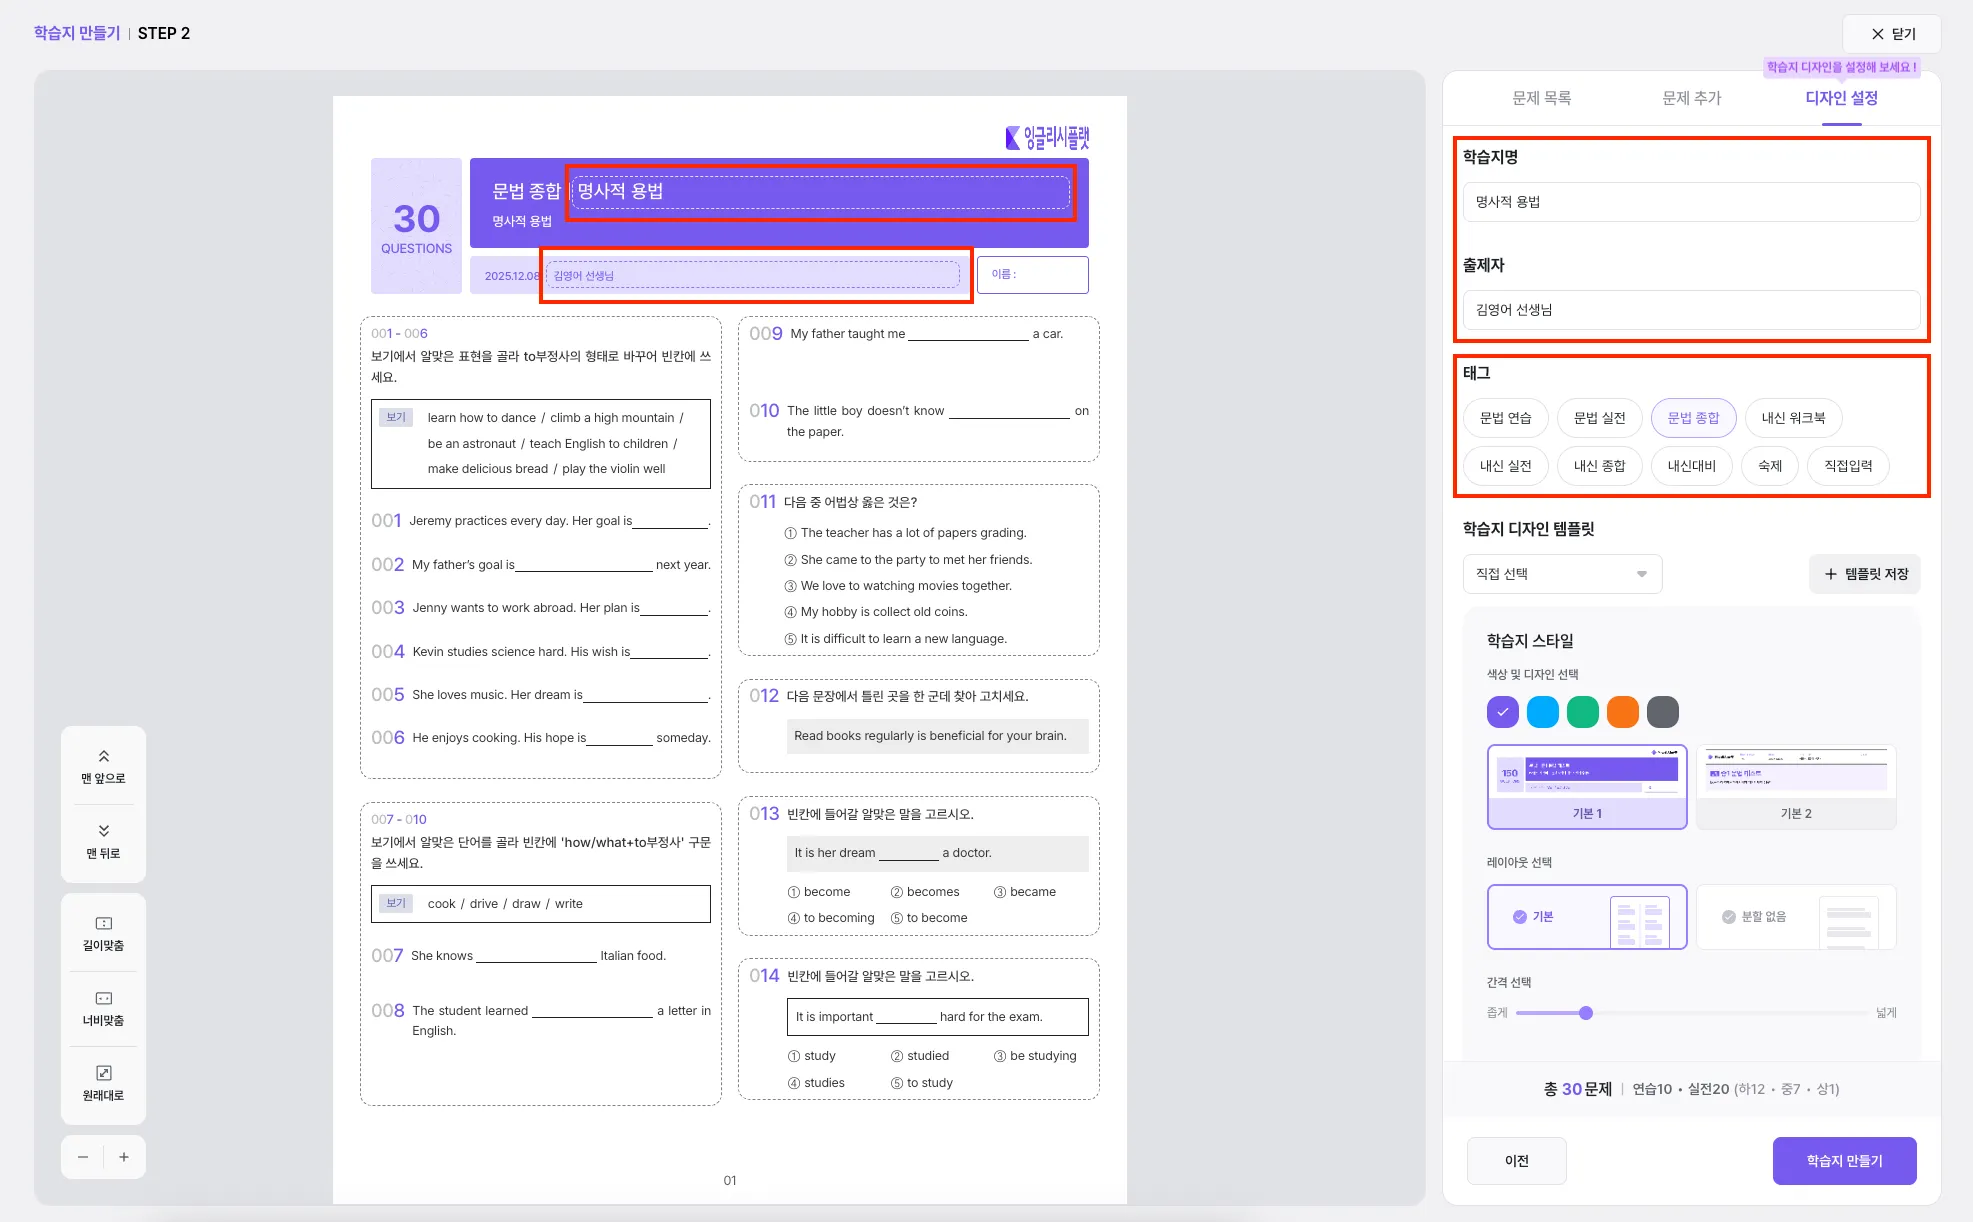Click the plus zoom-in icon
This screenshot has height=1222, width=1973.
(124, 1157)
